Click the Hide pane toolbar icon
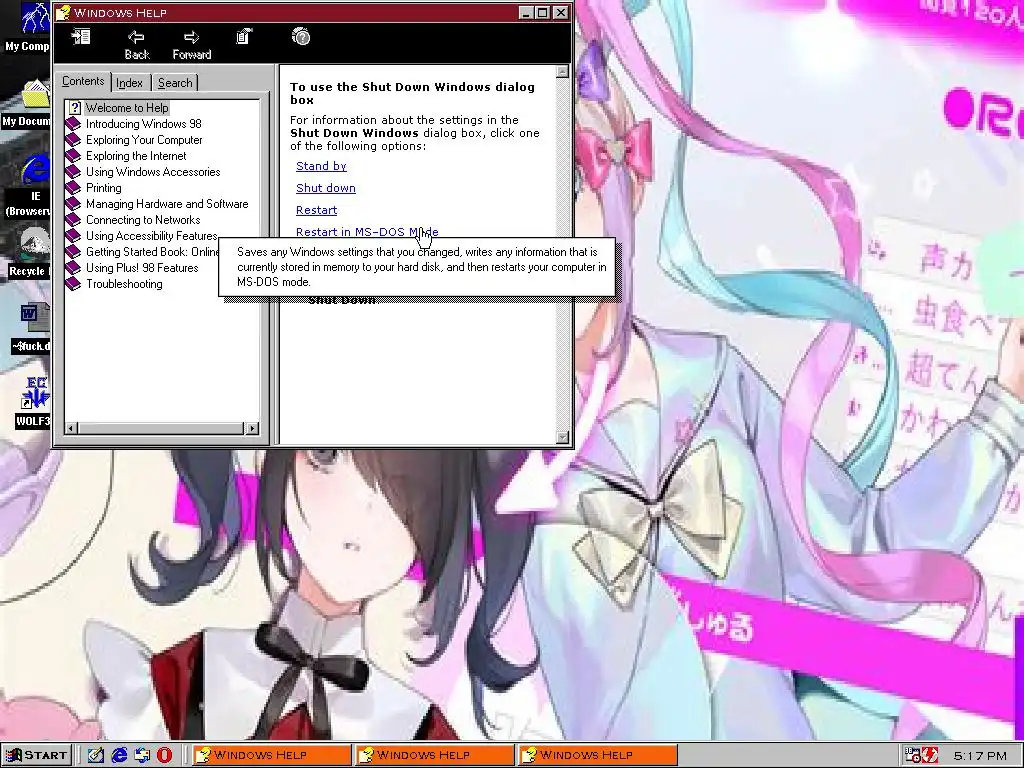1024x768 pixels. 81,37
